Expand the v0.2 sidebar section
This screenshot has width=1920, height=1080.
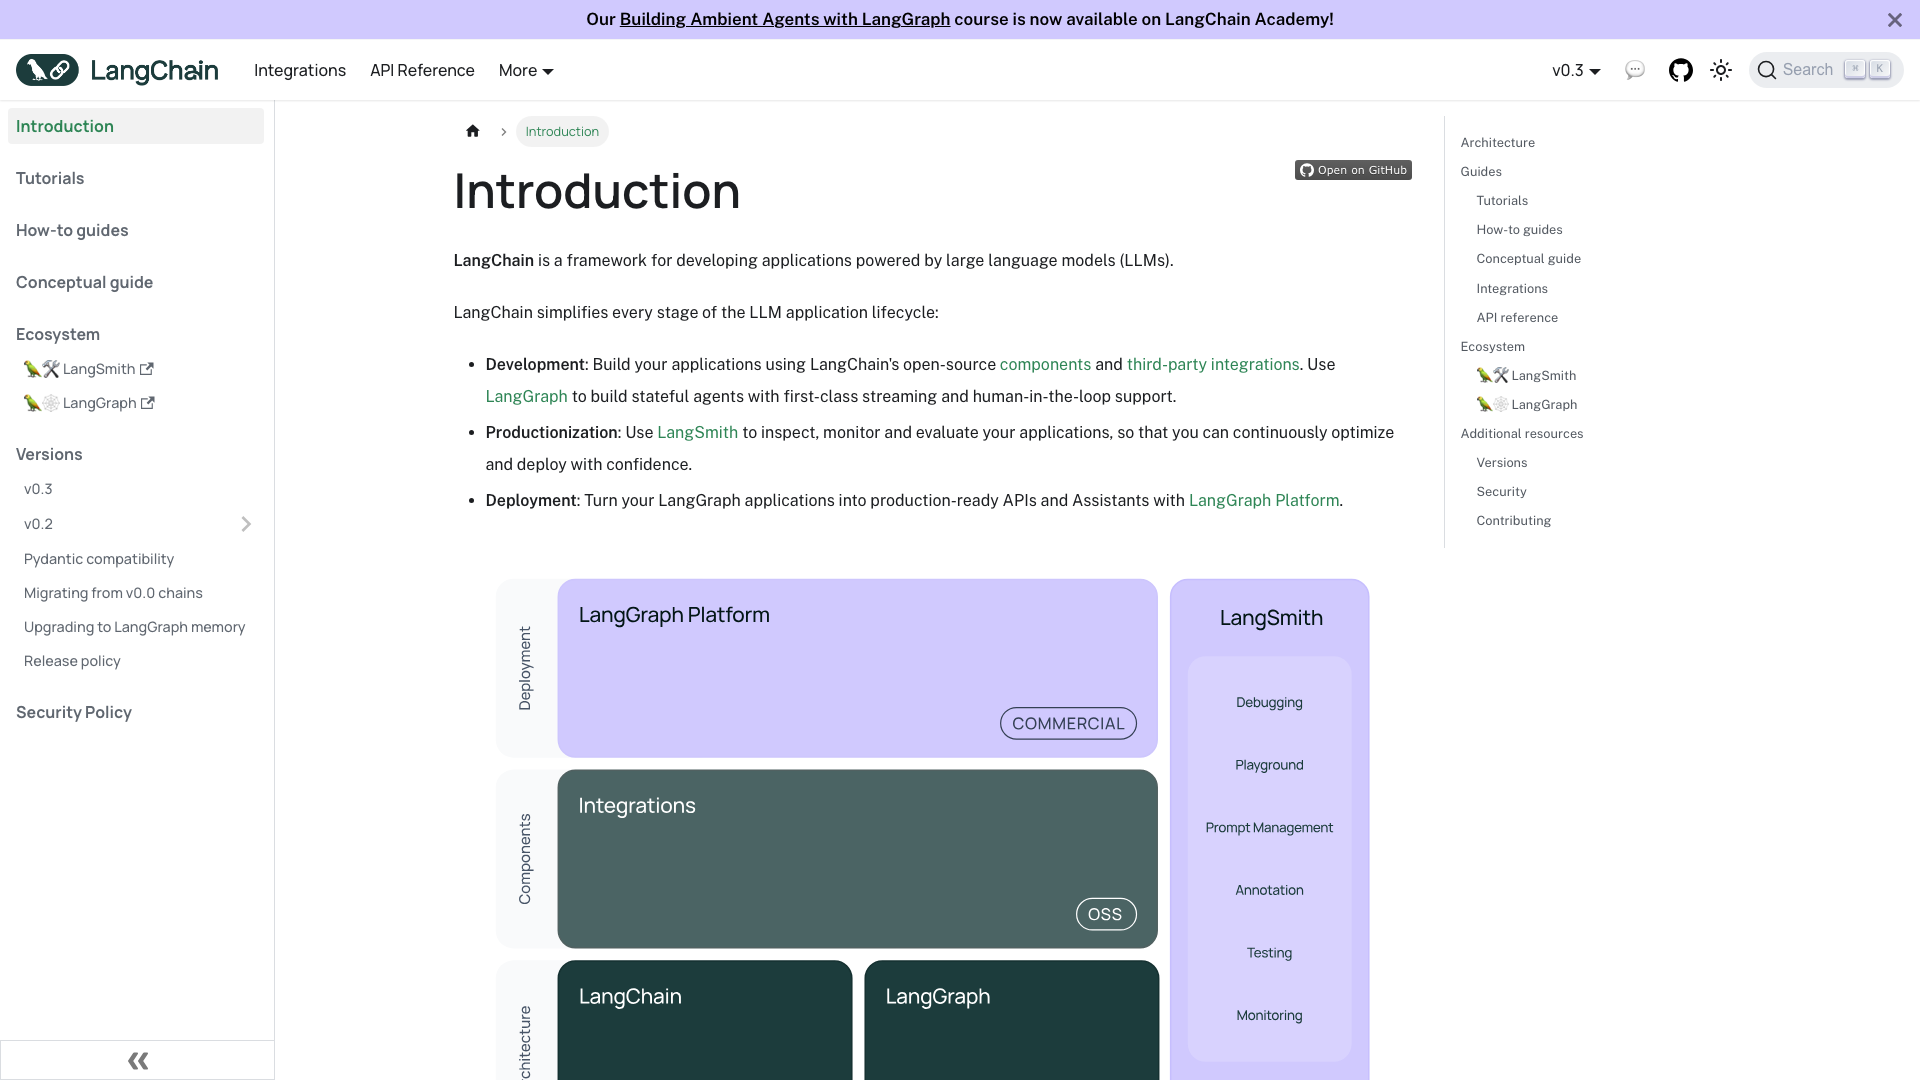246,524
